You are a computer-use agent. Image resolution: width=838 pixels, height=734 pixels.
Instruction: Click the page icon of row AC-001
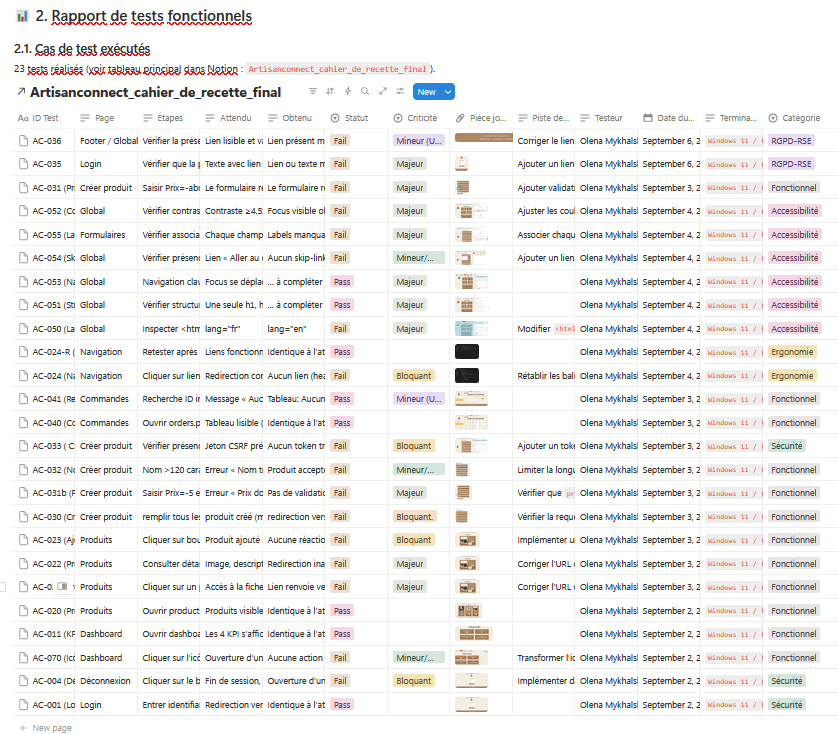pos(24,705)
